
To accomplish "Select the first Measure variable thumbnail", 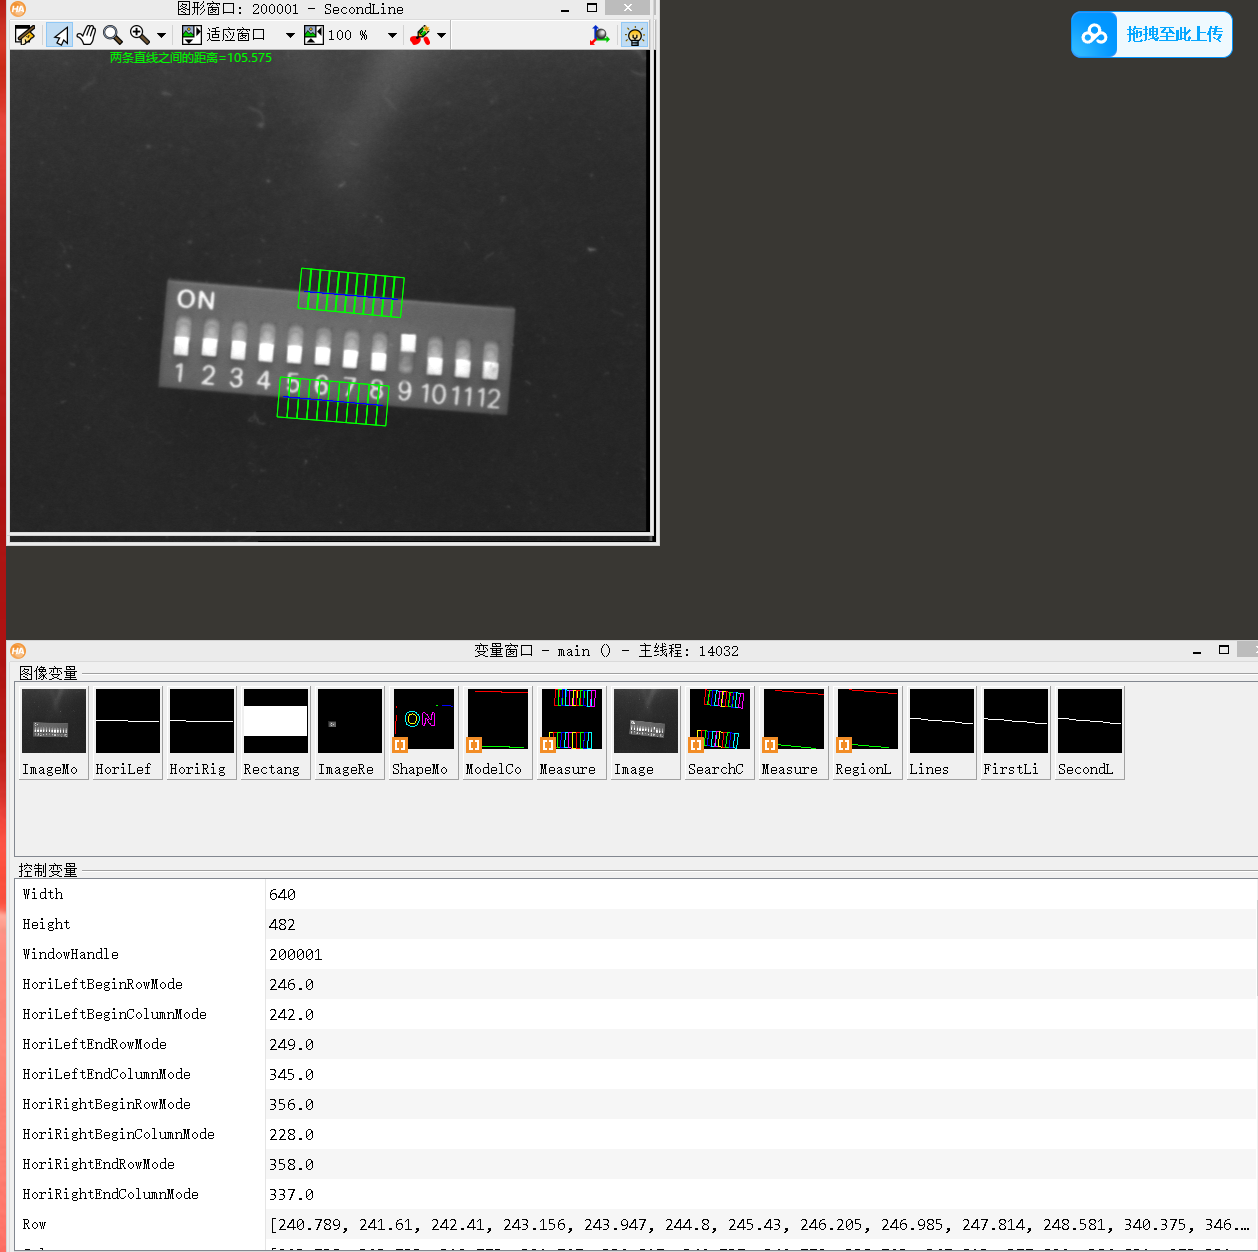I will (x=572, y=733).
